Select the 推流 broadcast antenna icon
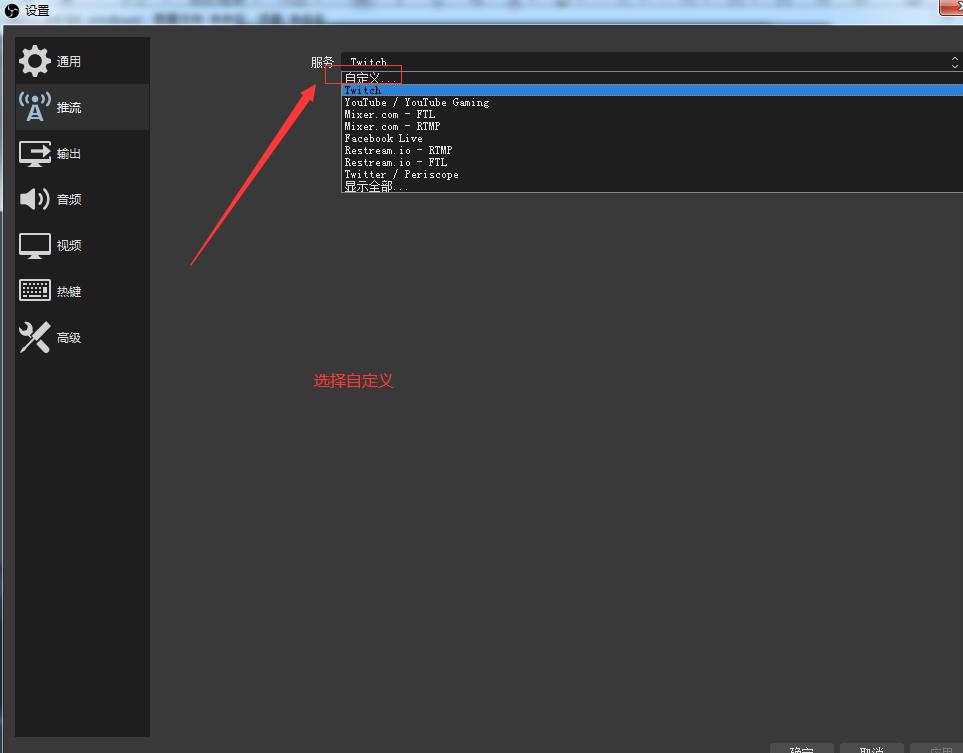The width and height of the screenshot is (963, 753). pos(35,107)
